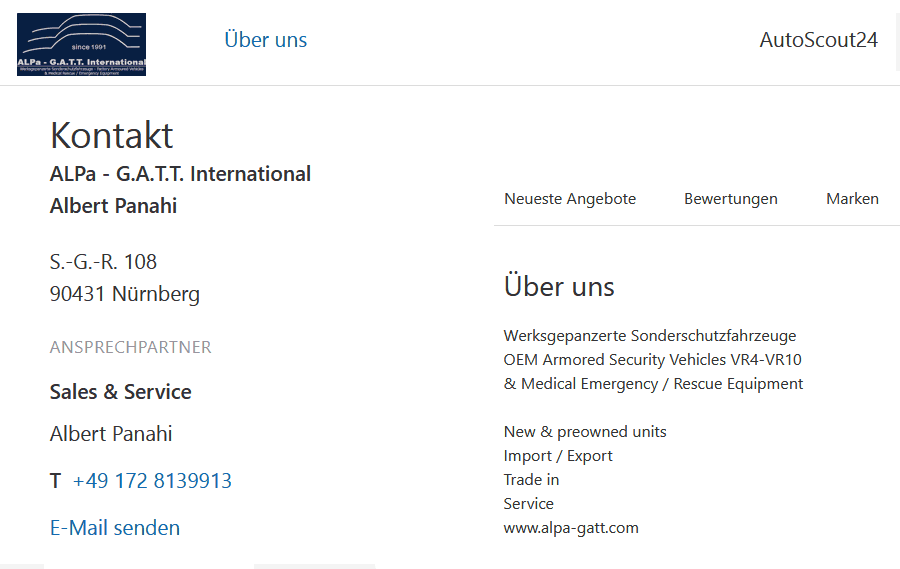
Task: Click the Import / Export text line
Action: click(x=558, y=456)
